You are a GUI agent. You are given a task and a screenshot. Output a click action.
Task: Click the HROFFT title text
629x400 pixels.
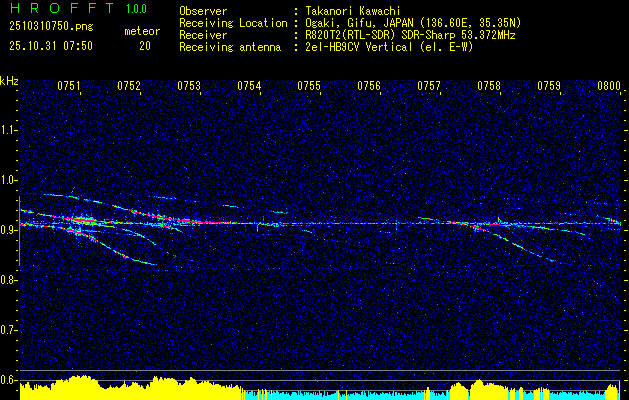click(62, 8)
